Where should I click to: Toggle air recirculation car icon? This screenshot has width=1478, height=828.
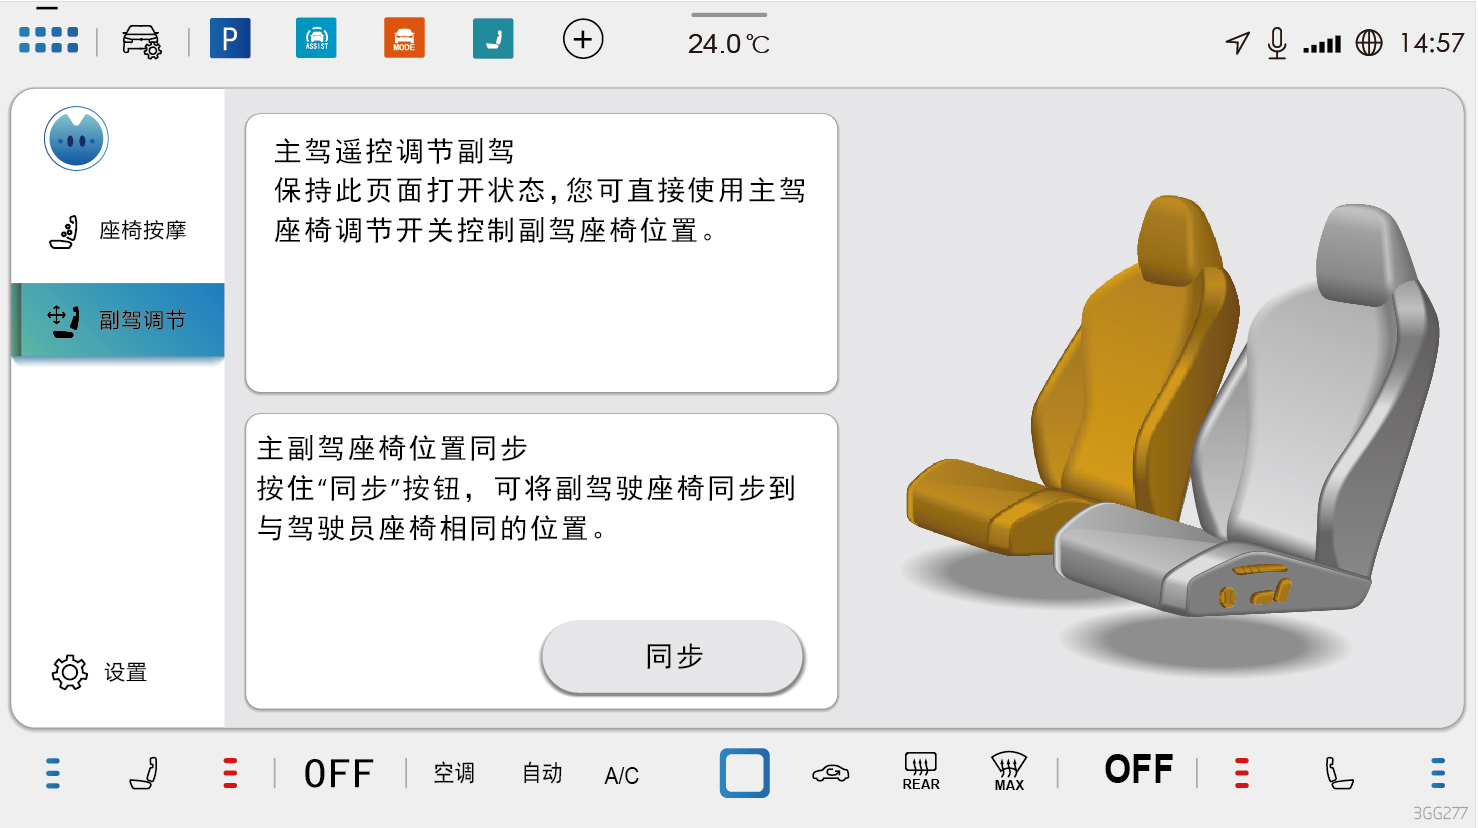pyautogui.click(x=830, y=773)
